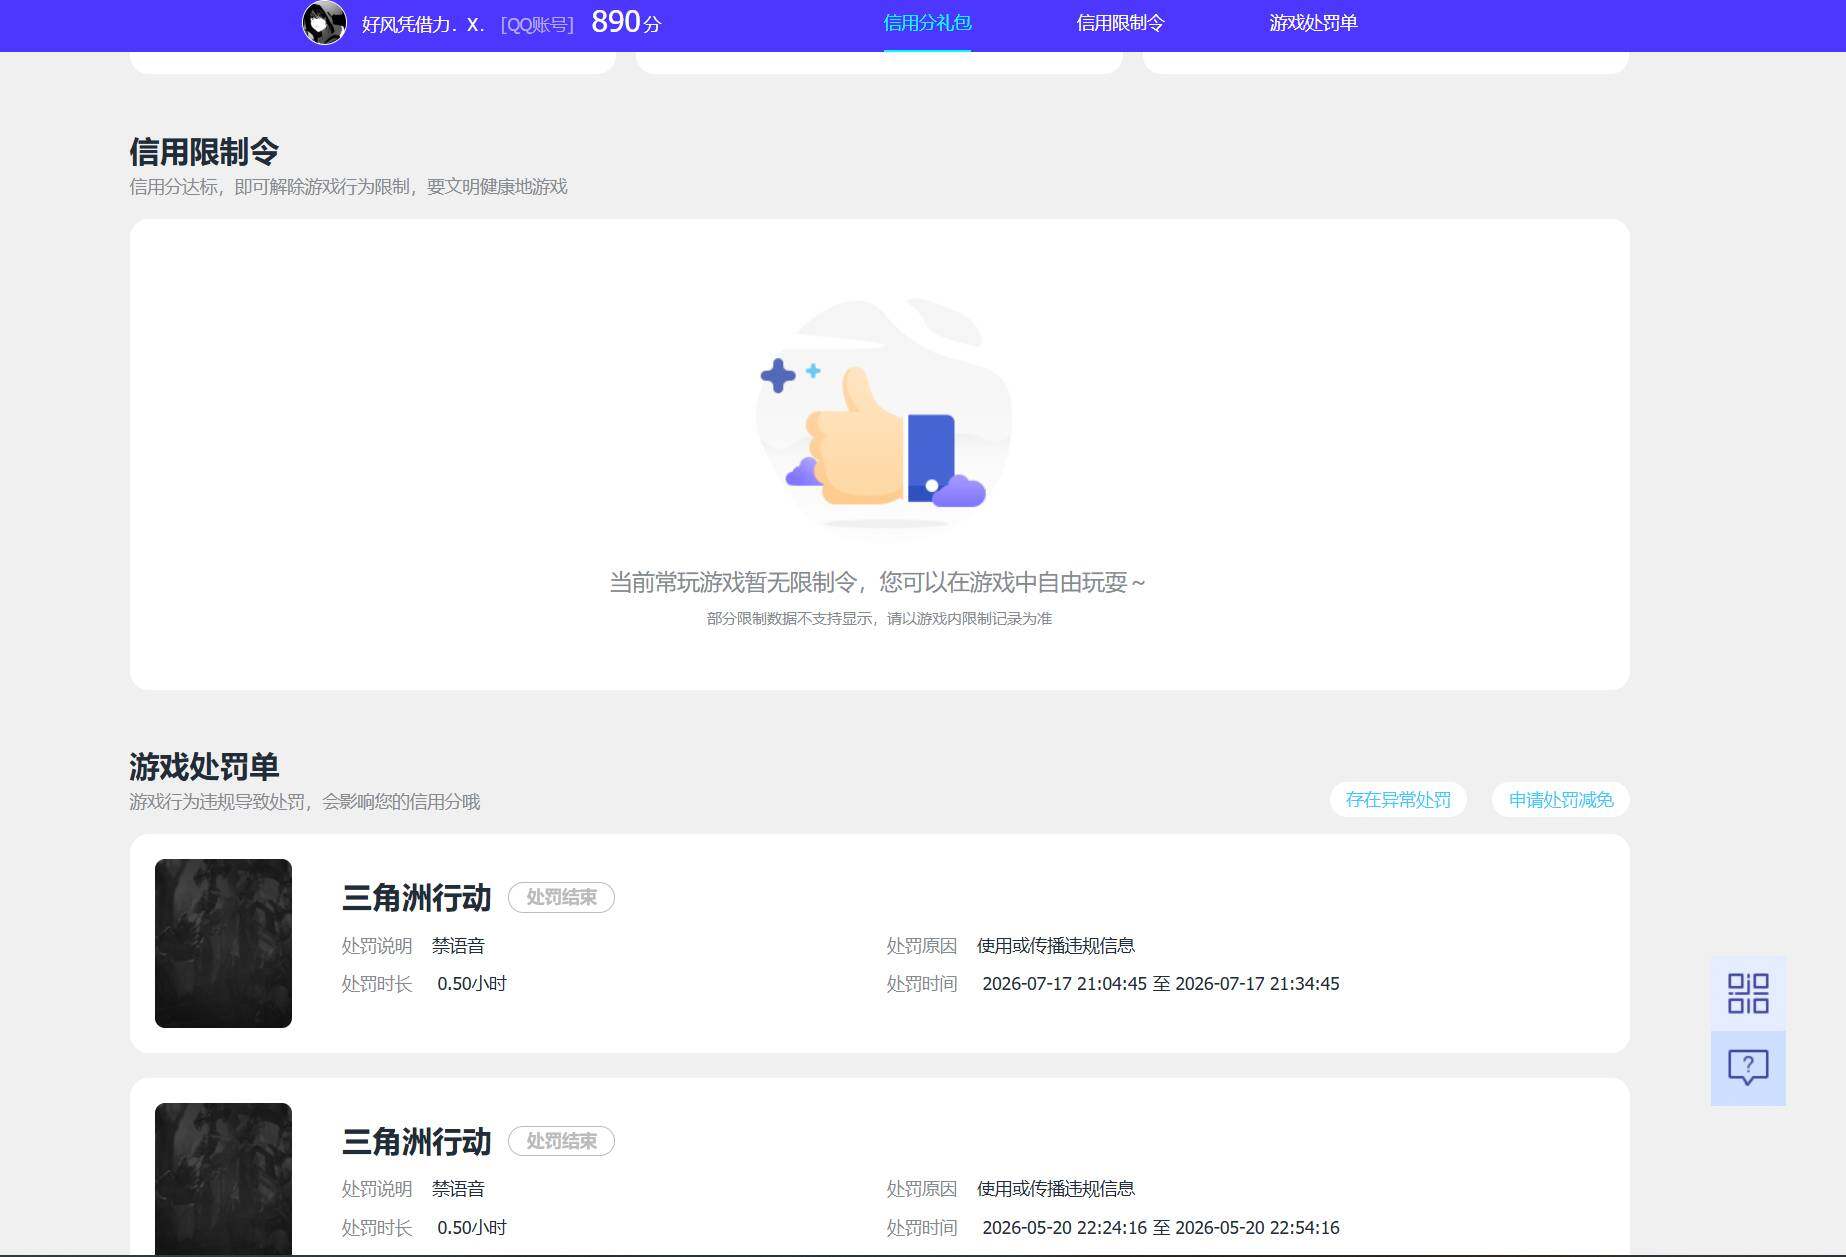
Task: Open the QR code floating icon
Action: (x=1748, y=993)
